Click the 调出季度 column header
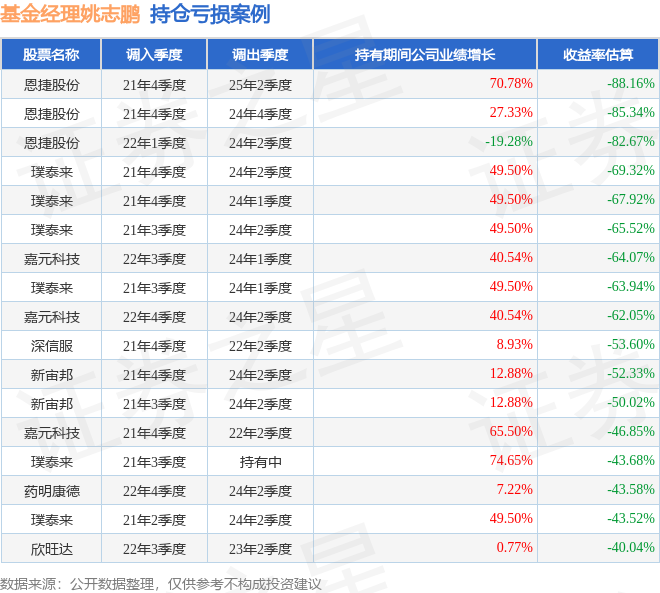 coord(260,54)
